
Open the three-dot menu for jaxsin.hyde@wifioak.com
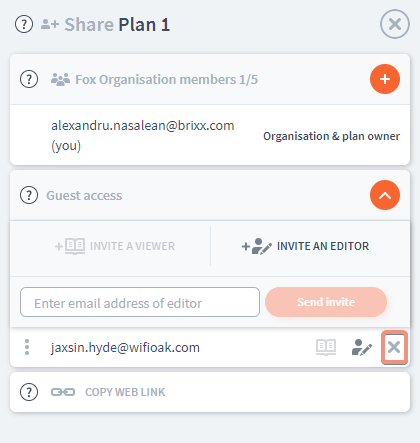click(27, 347)
